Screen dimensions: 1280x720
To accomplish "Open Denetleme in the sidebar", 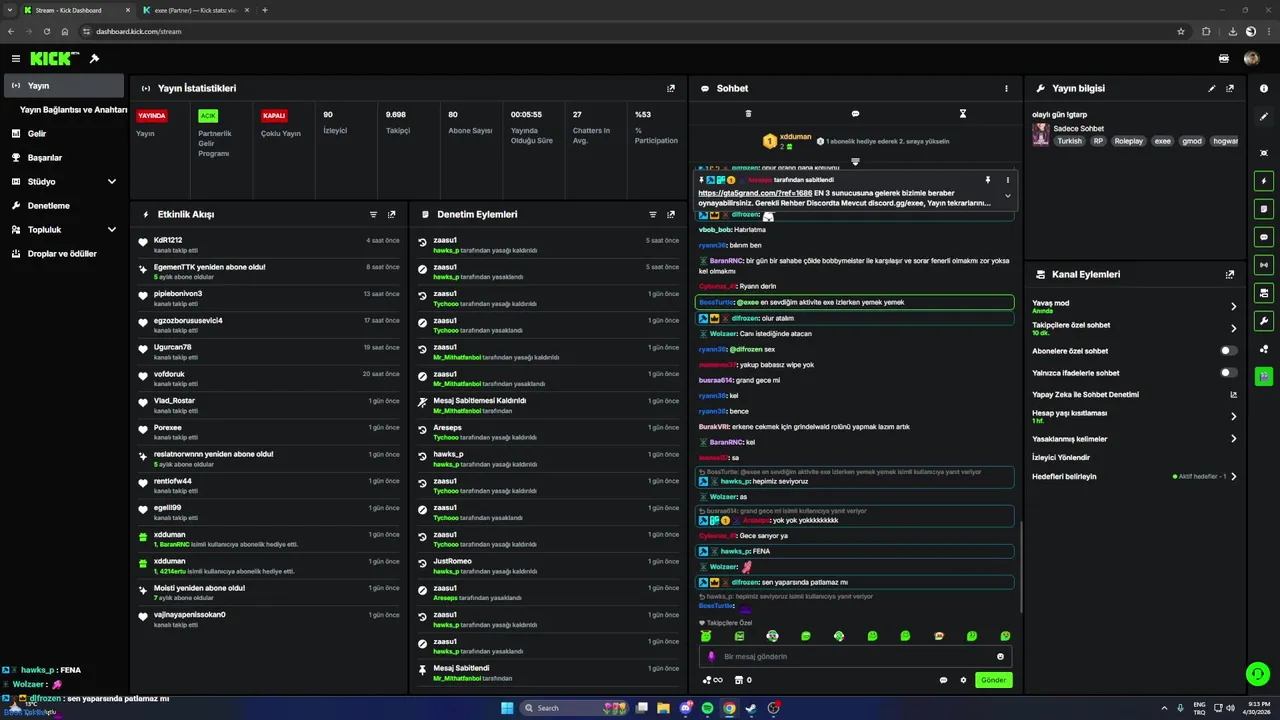I will click(x=64, y=206).
